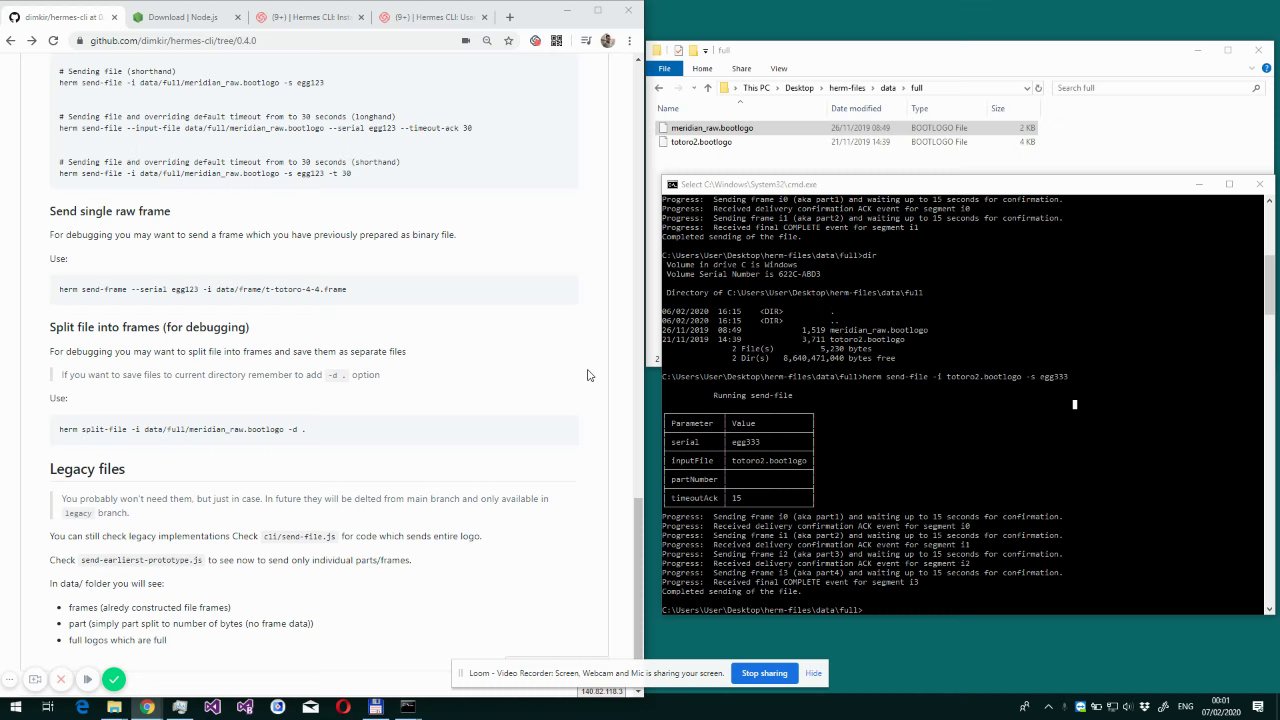Navigate to data in the breadcrumb path
Viewport: 1280px width, 720px height.
[x=888, y=88]
